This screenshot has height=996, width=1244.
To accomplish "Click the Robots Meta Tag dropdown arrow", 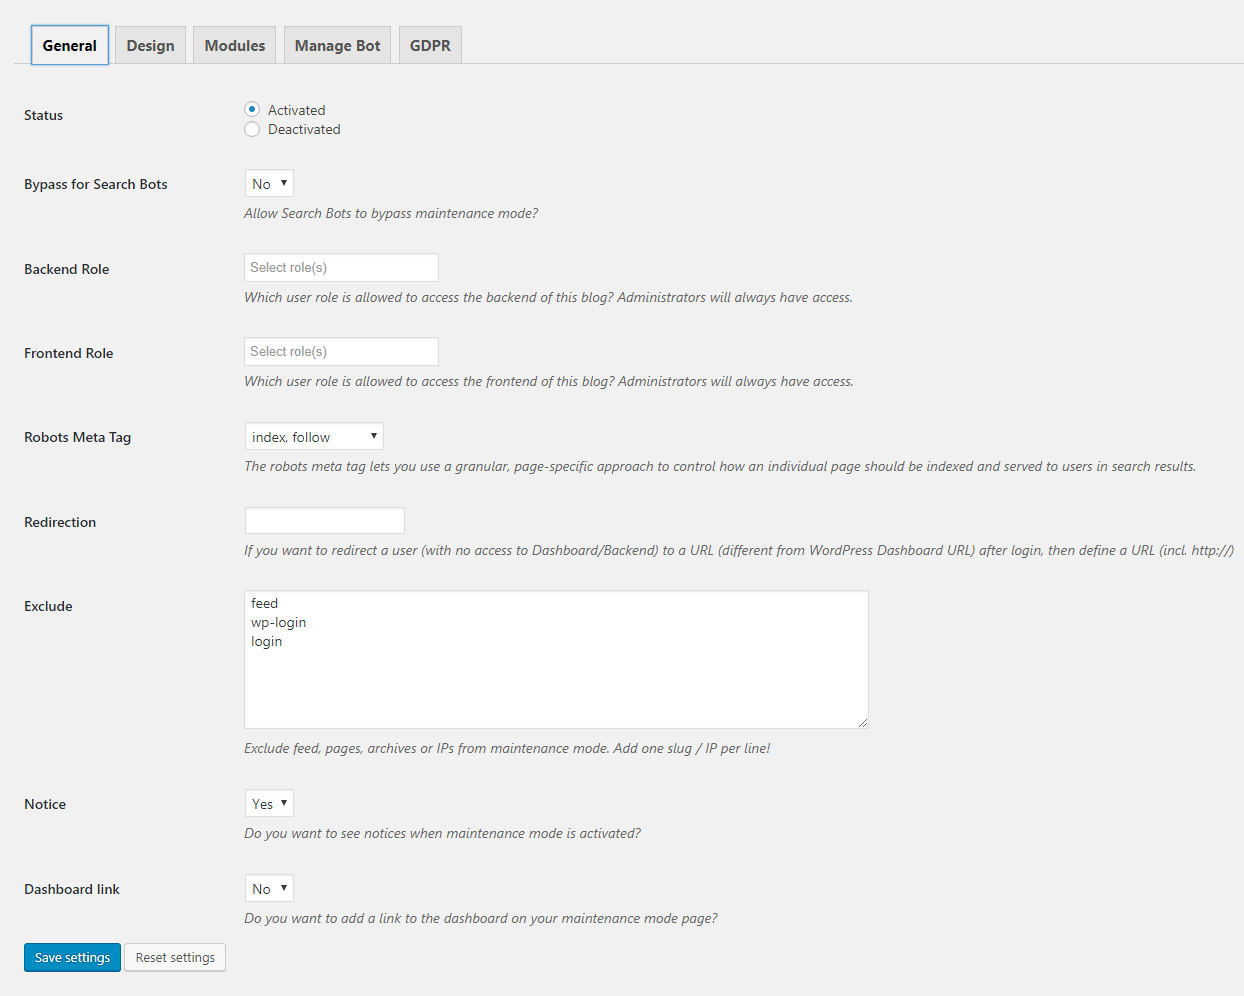I will point(374,436).
